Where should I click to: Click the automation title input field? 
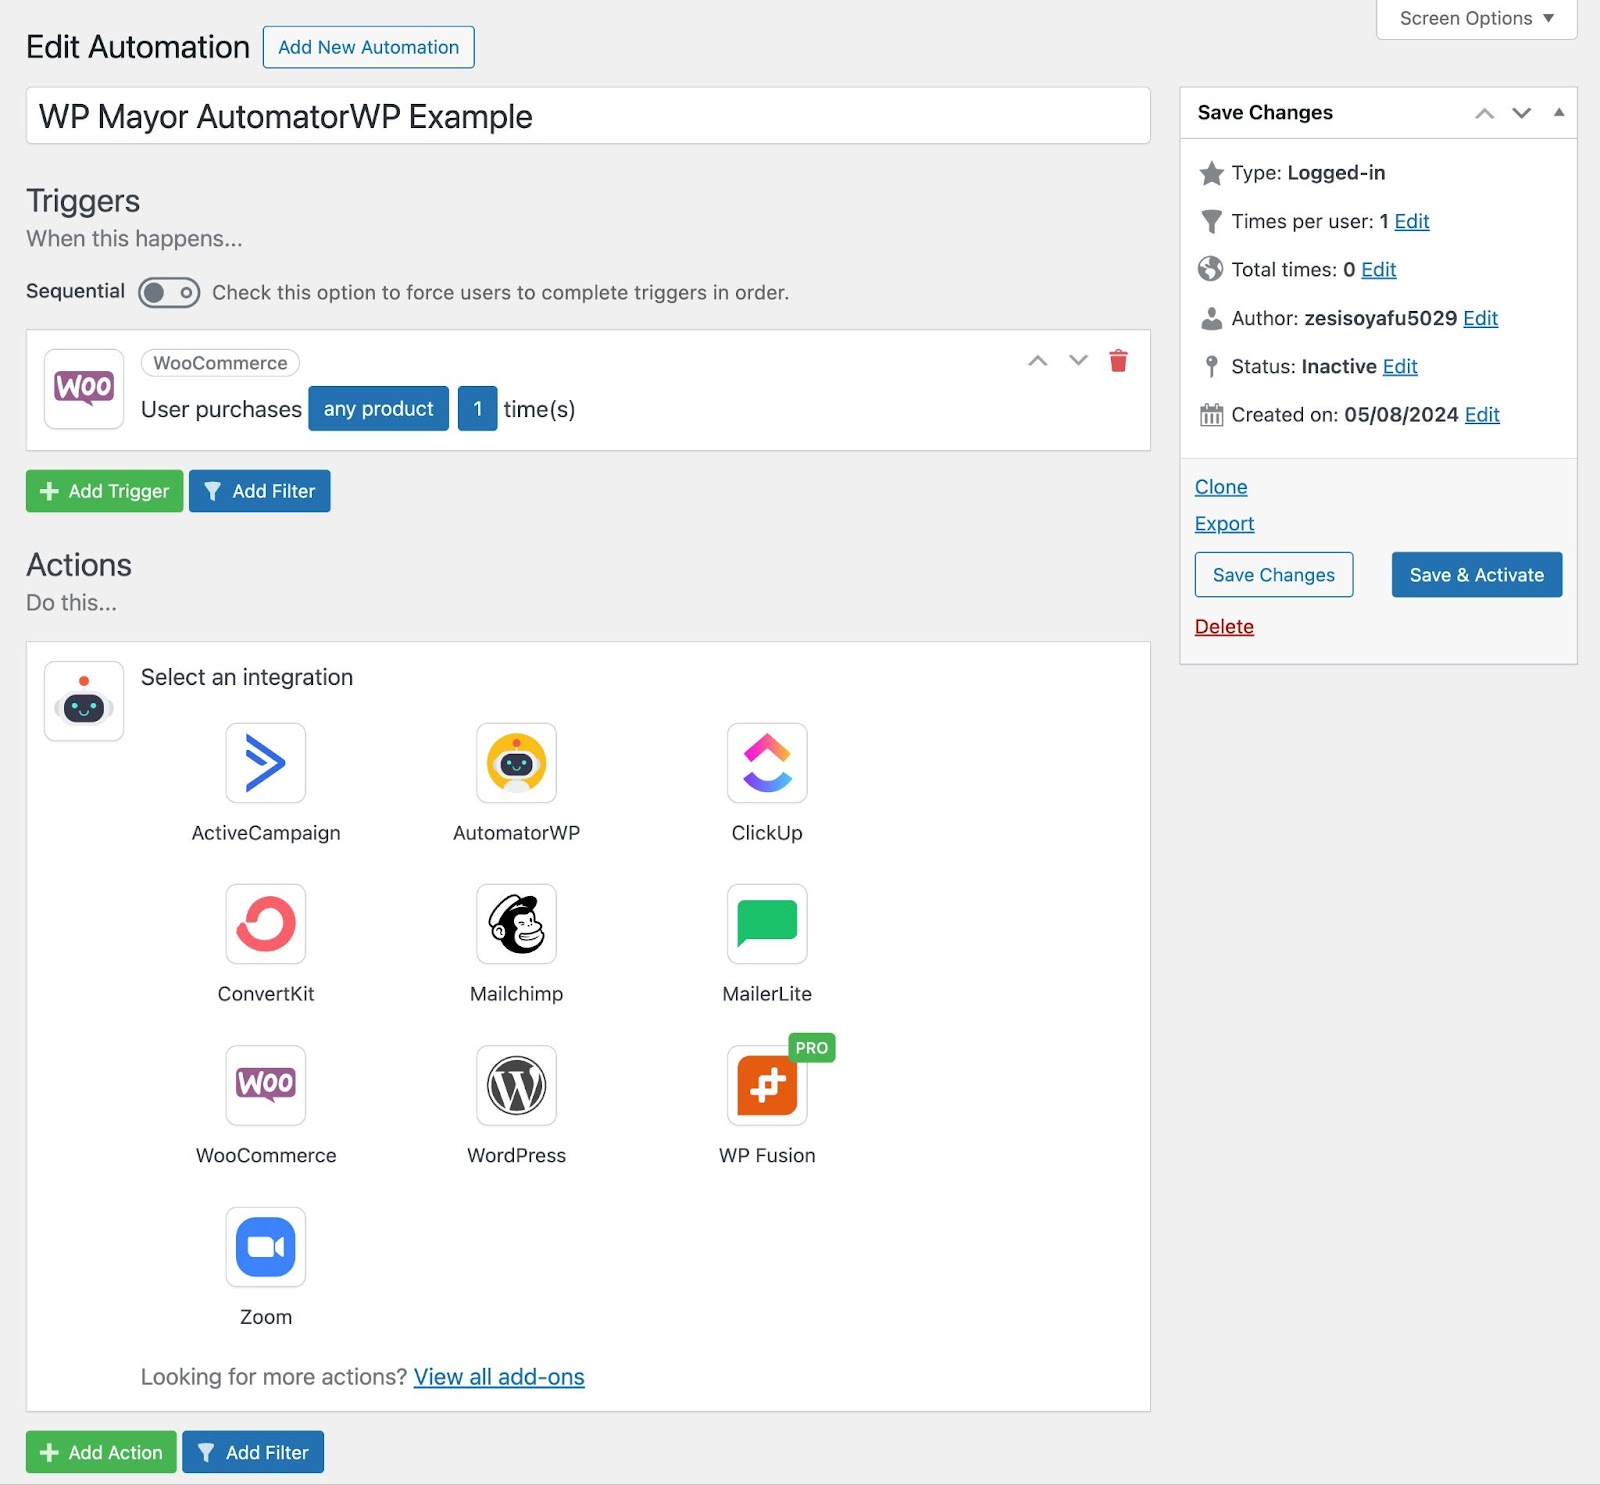pos(588,116)
